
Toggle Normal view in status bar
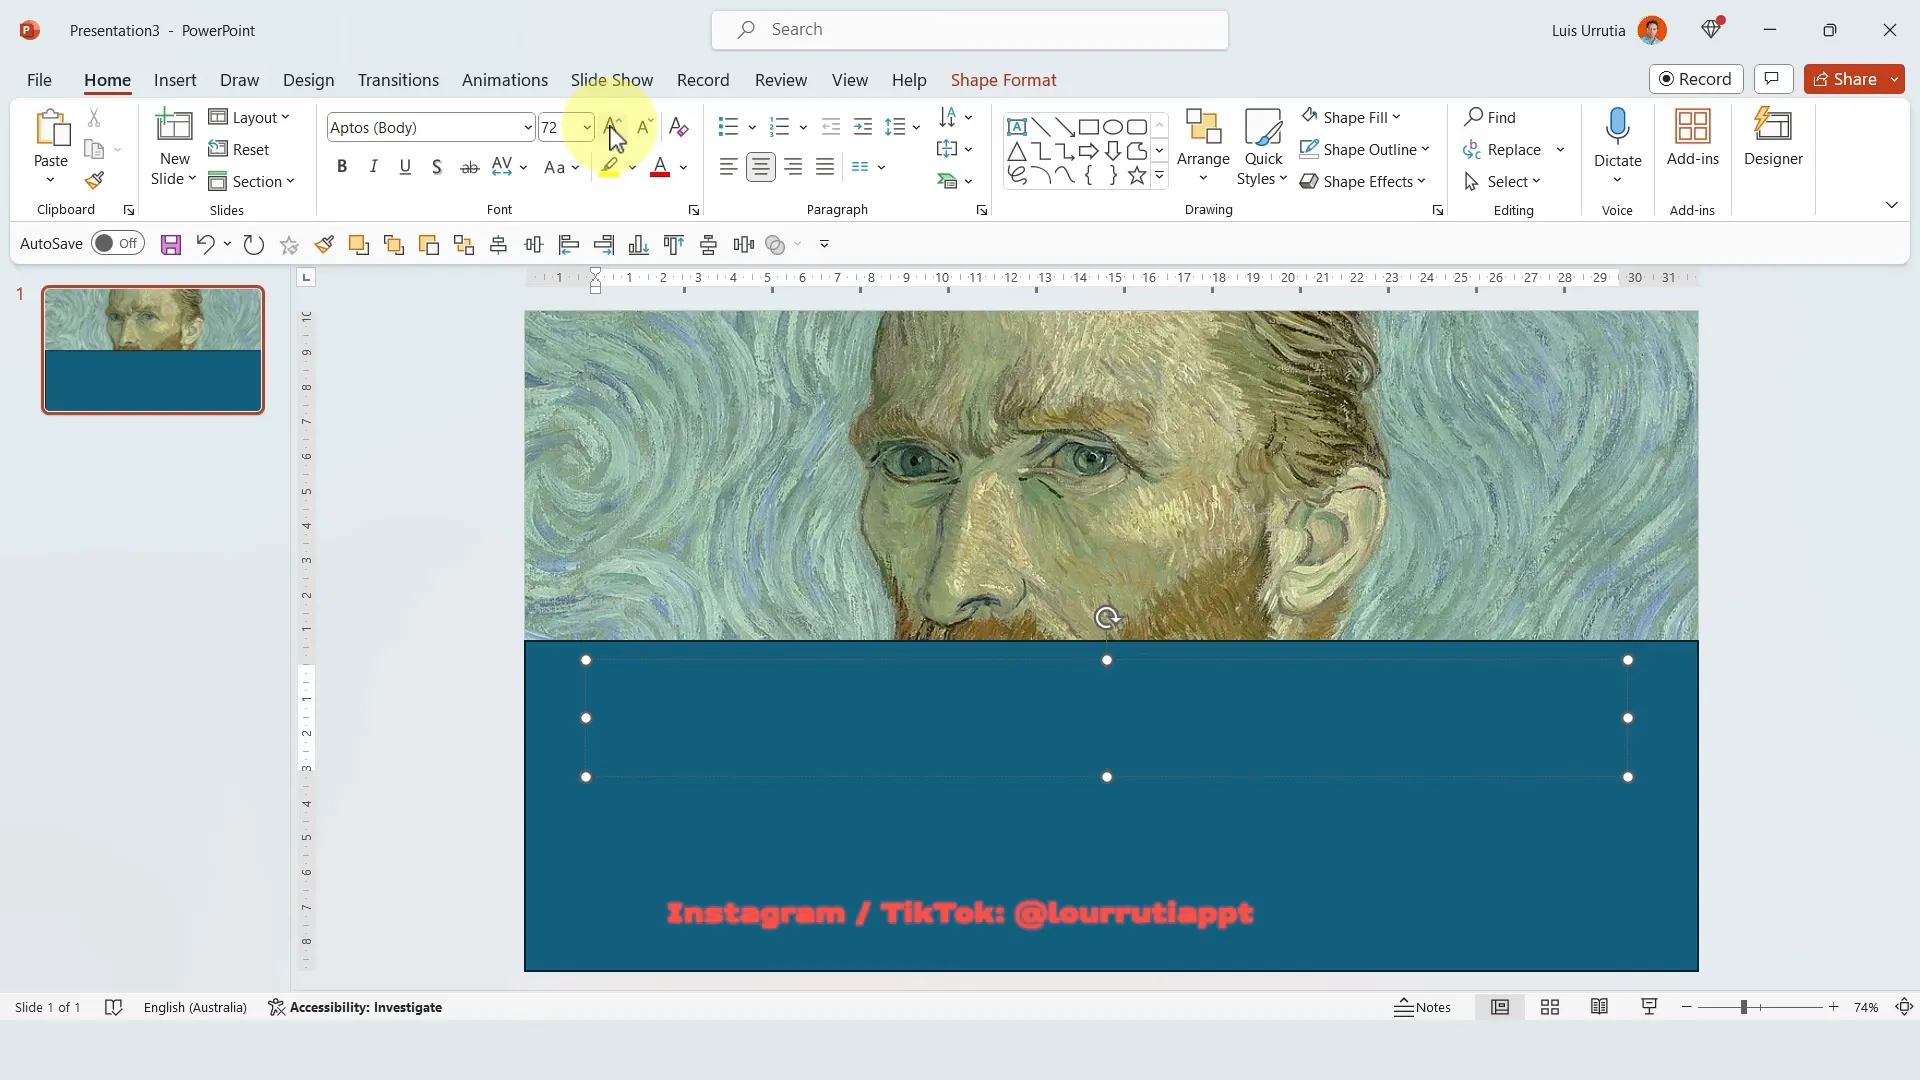pos(1500,1007)
